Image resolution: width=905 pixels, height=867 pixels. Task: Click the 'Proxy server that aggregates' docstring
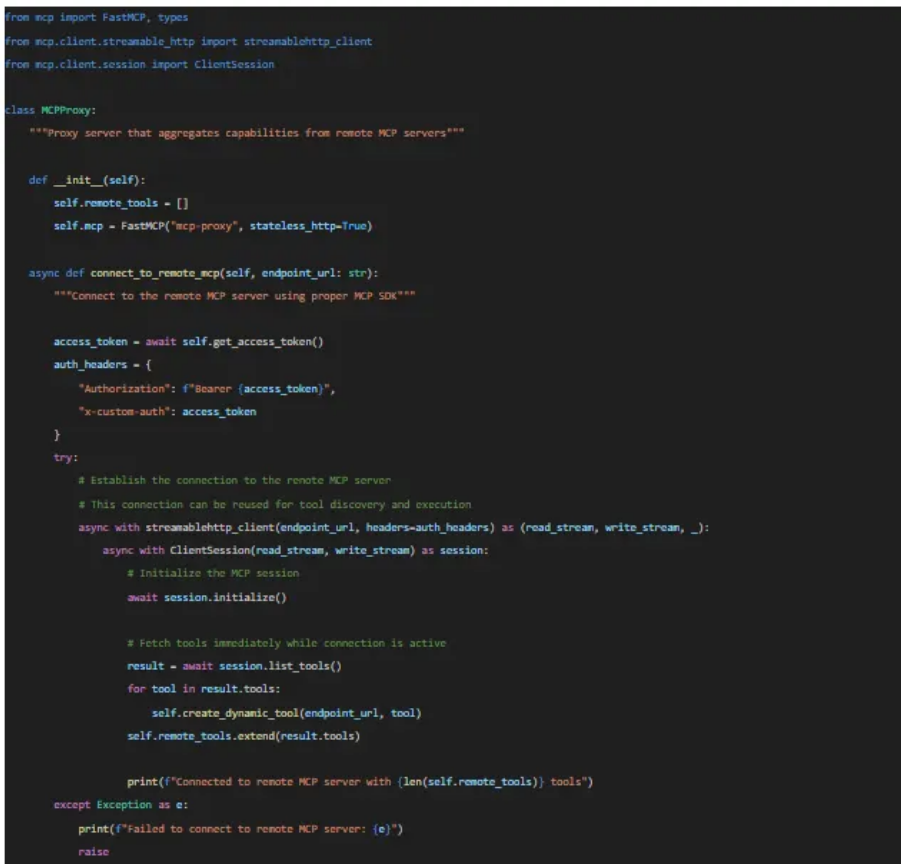click(x=245, y=133)
